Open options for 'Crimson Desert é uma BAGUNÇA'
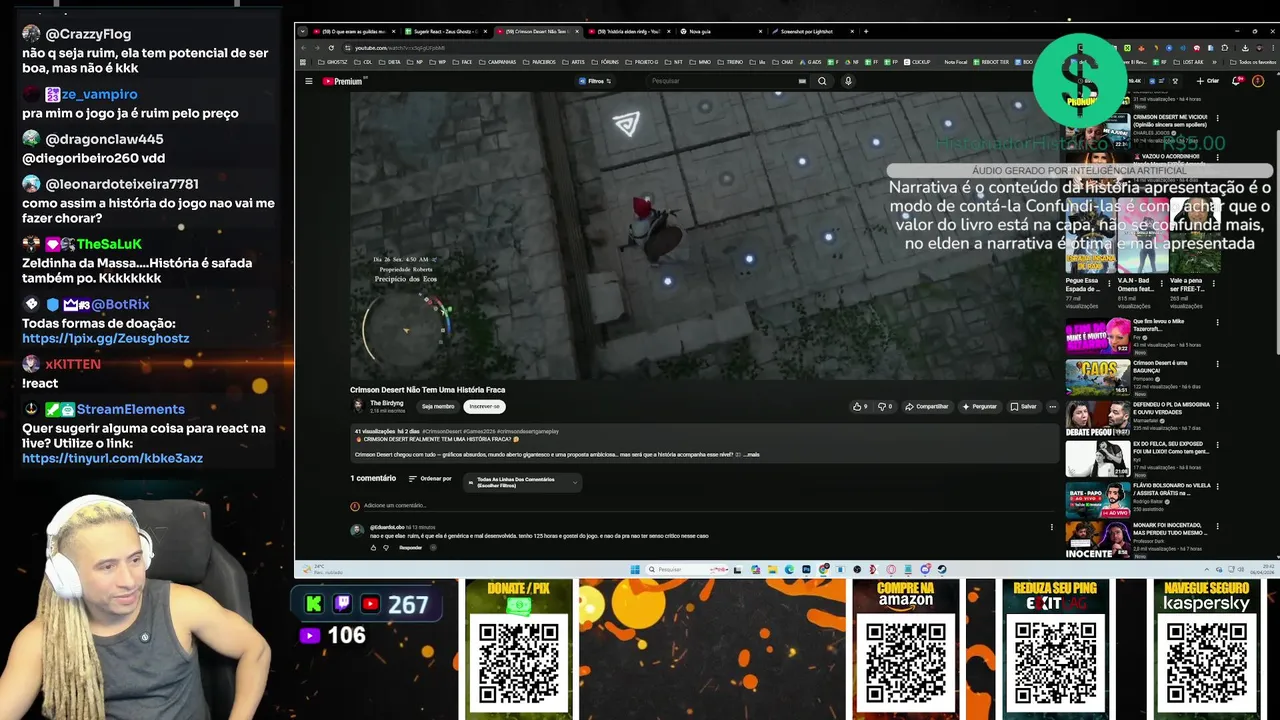The image size is (1280, 720). coord(1217,364)
